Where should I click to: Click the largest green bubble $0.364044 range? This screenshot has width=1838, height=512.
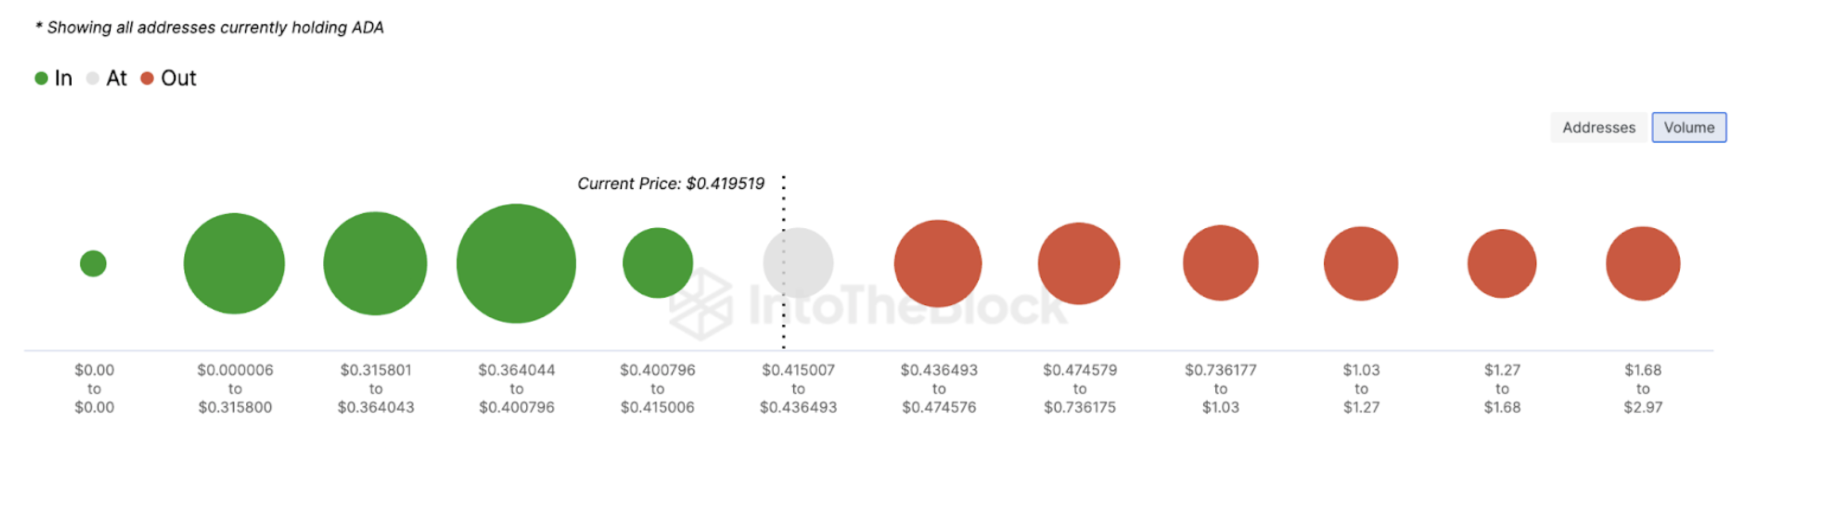[516, 264]
